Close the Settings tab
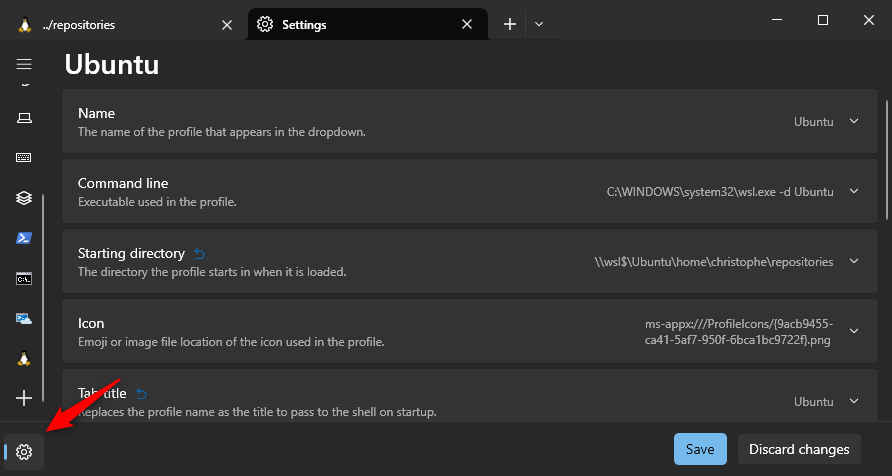The height and width of the screenshot is (476, 892). tap(466, 24)
